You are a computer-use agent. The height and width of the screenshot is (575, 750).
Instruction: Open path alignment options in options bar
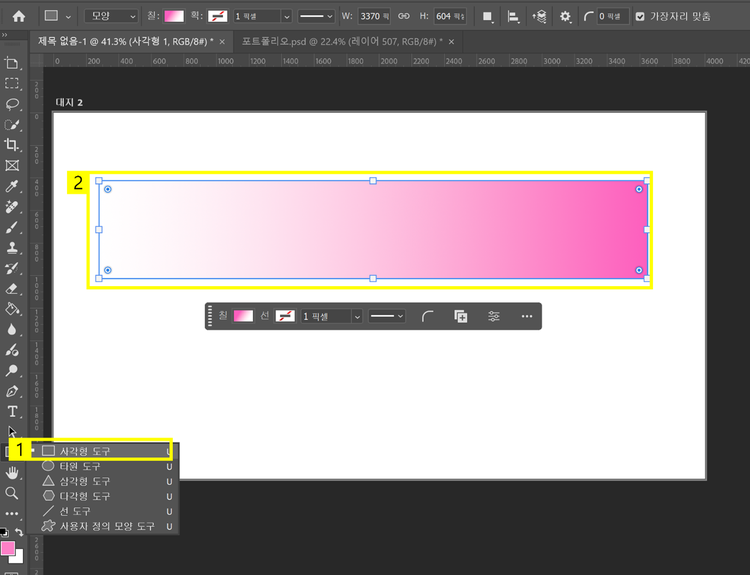pos(513,16)
